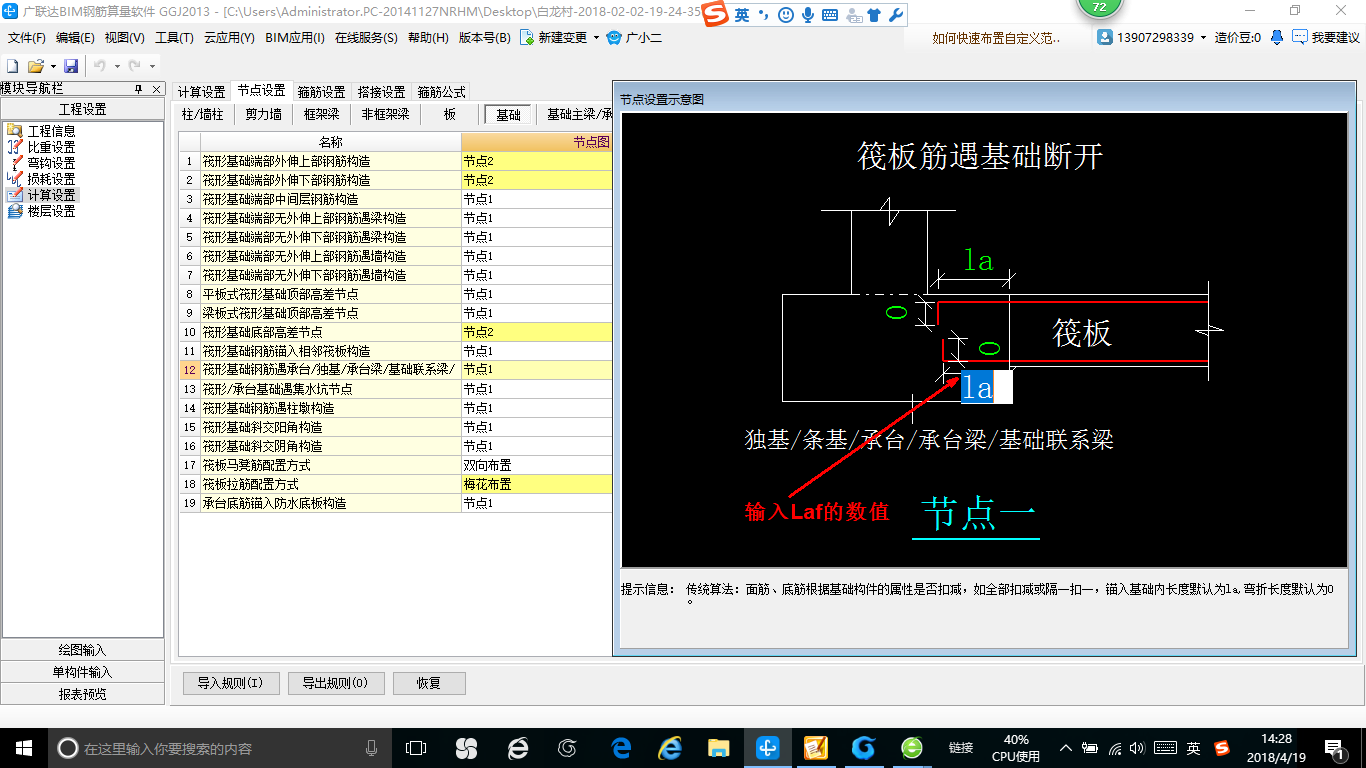The width and height of the screenshot is (1366, 768).
Task: Open the dropdown arrow beside the Open folder icon
Action: point(51,66)
